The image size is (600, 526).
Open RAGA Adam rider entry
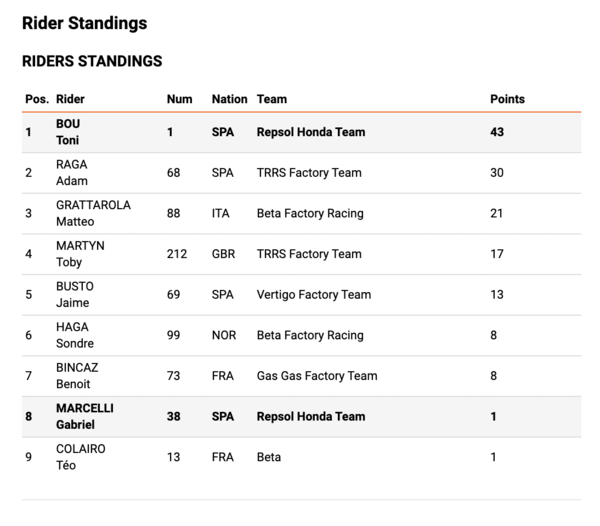pyautogui.click(x=72, y=173)
